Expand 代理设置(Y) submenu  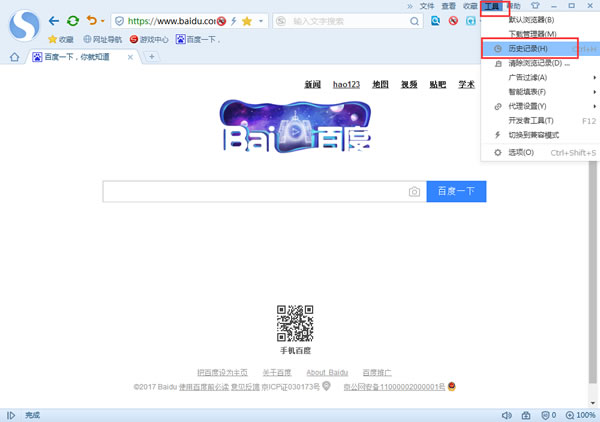pyautogui.click(x=540, y=106)
